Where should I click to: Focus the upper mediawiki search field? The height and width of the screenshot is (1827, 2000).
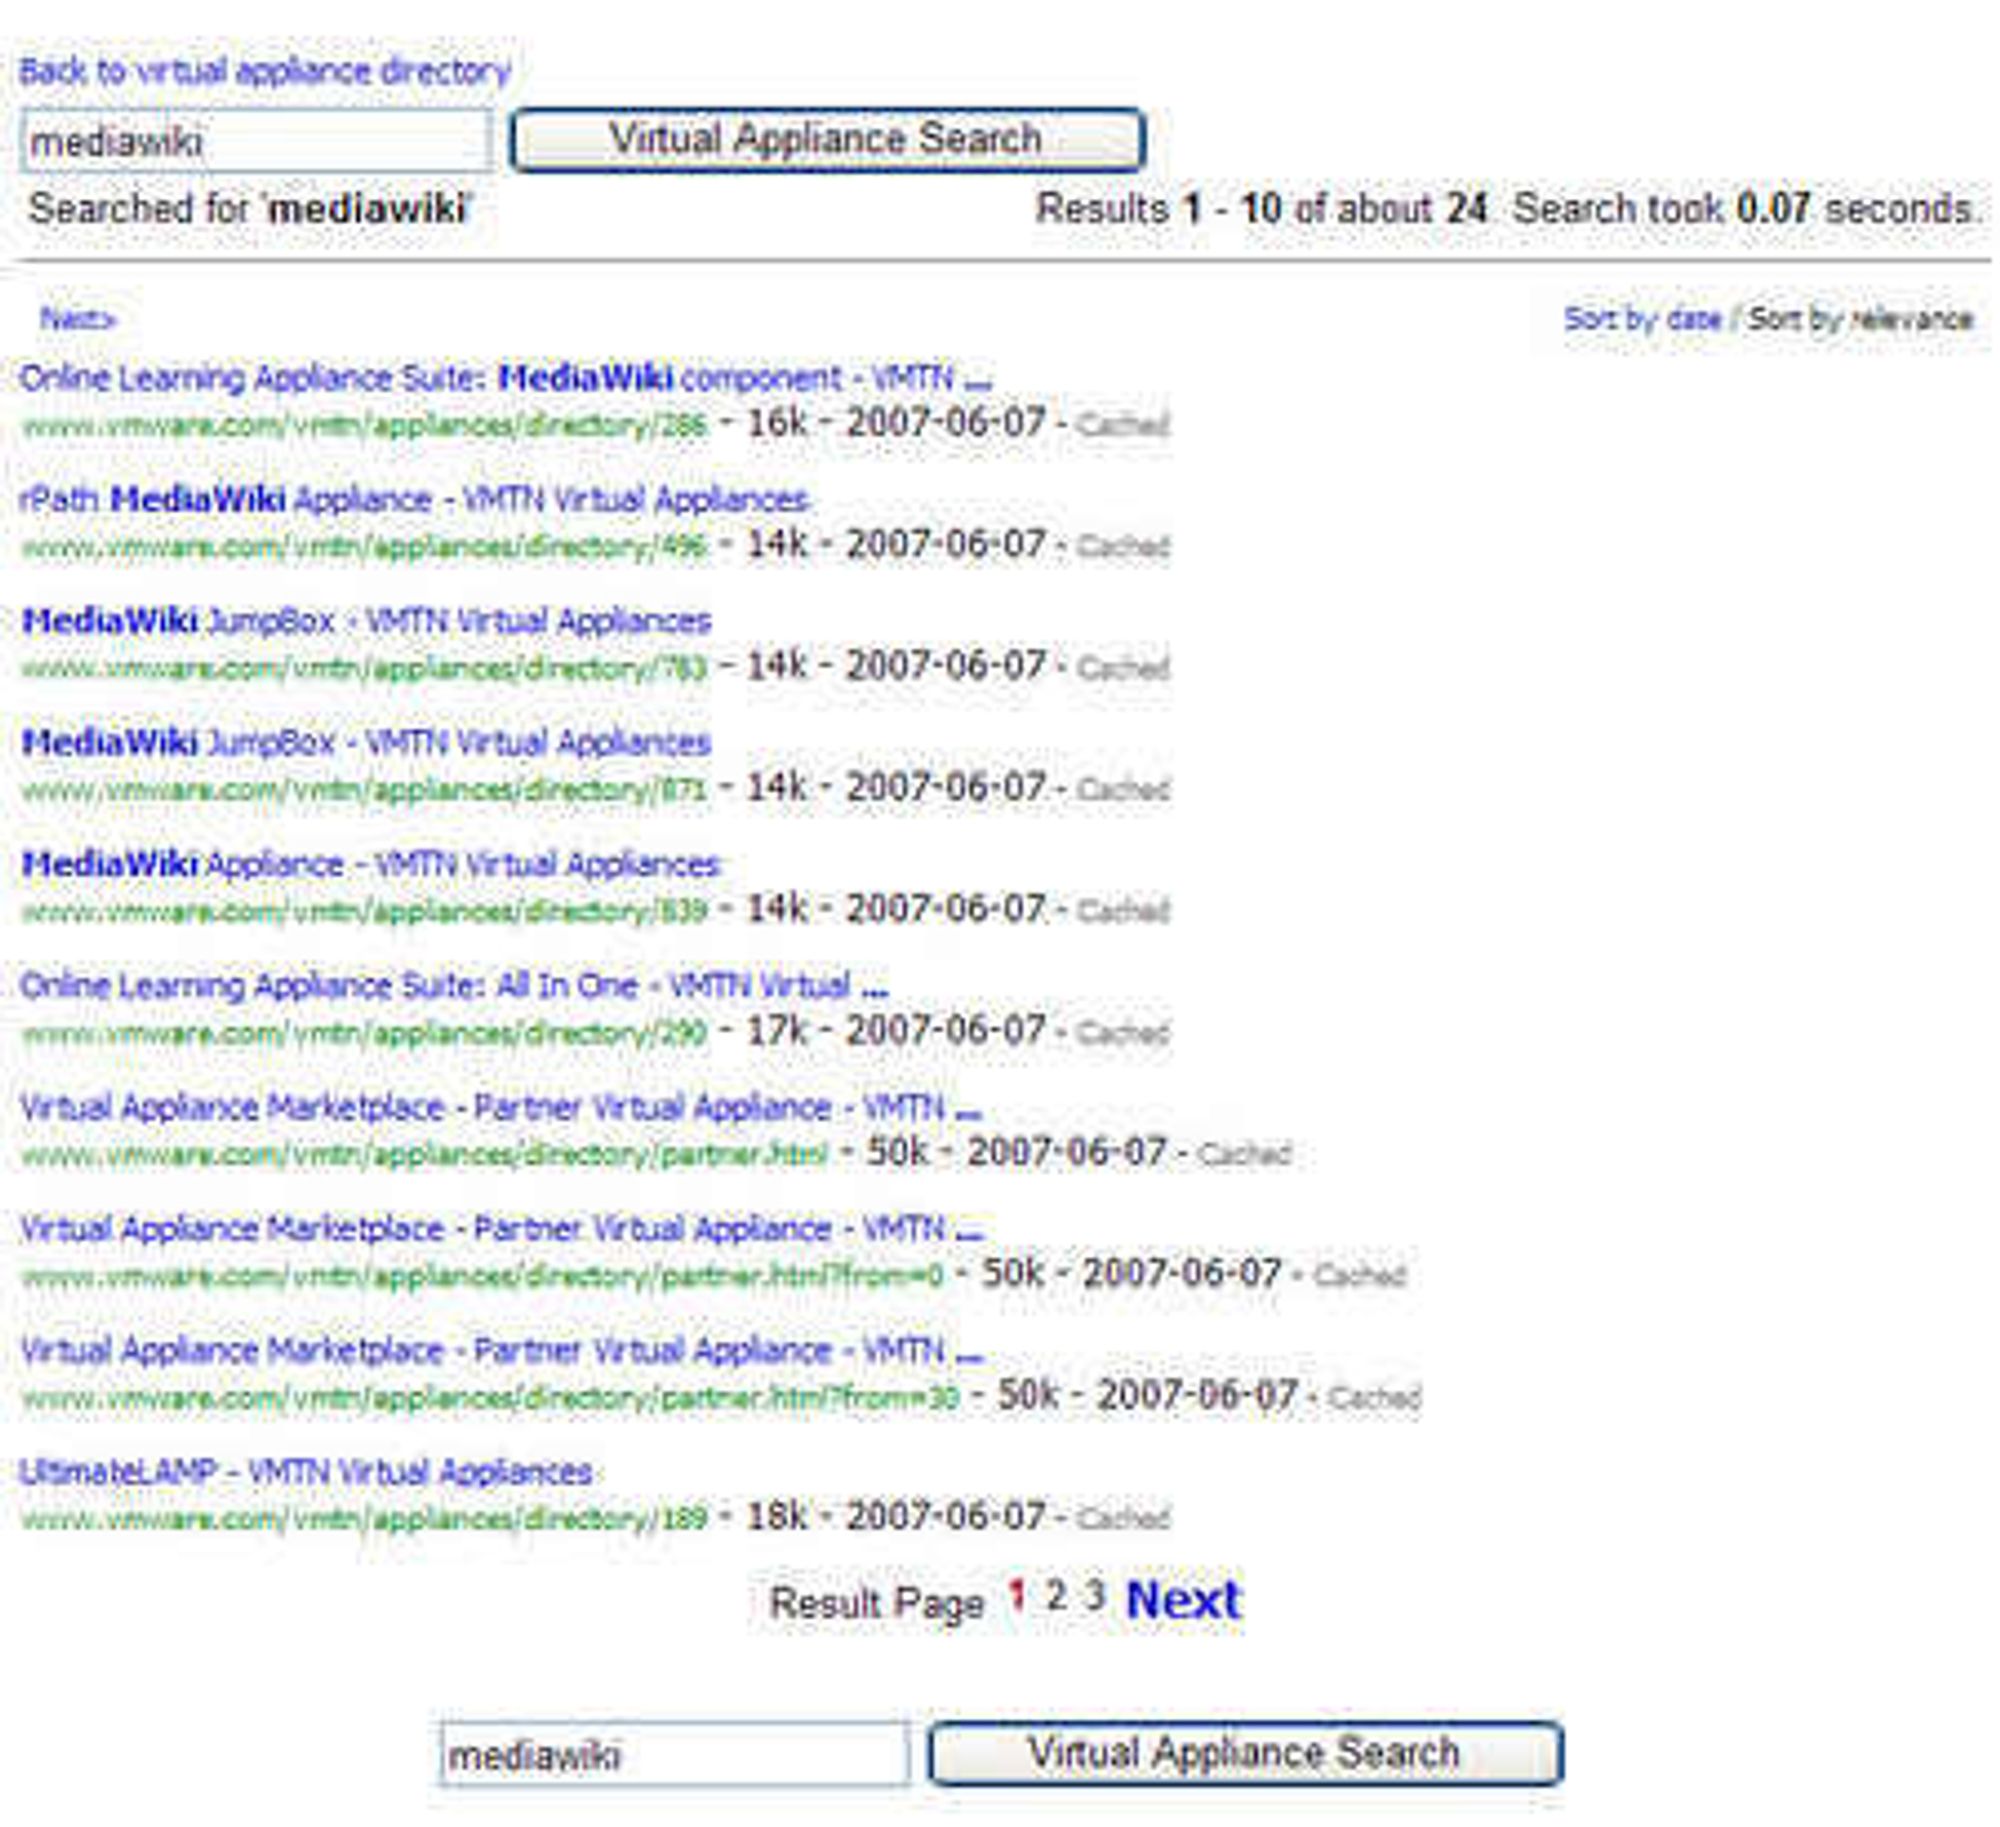click(256, 141)
